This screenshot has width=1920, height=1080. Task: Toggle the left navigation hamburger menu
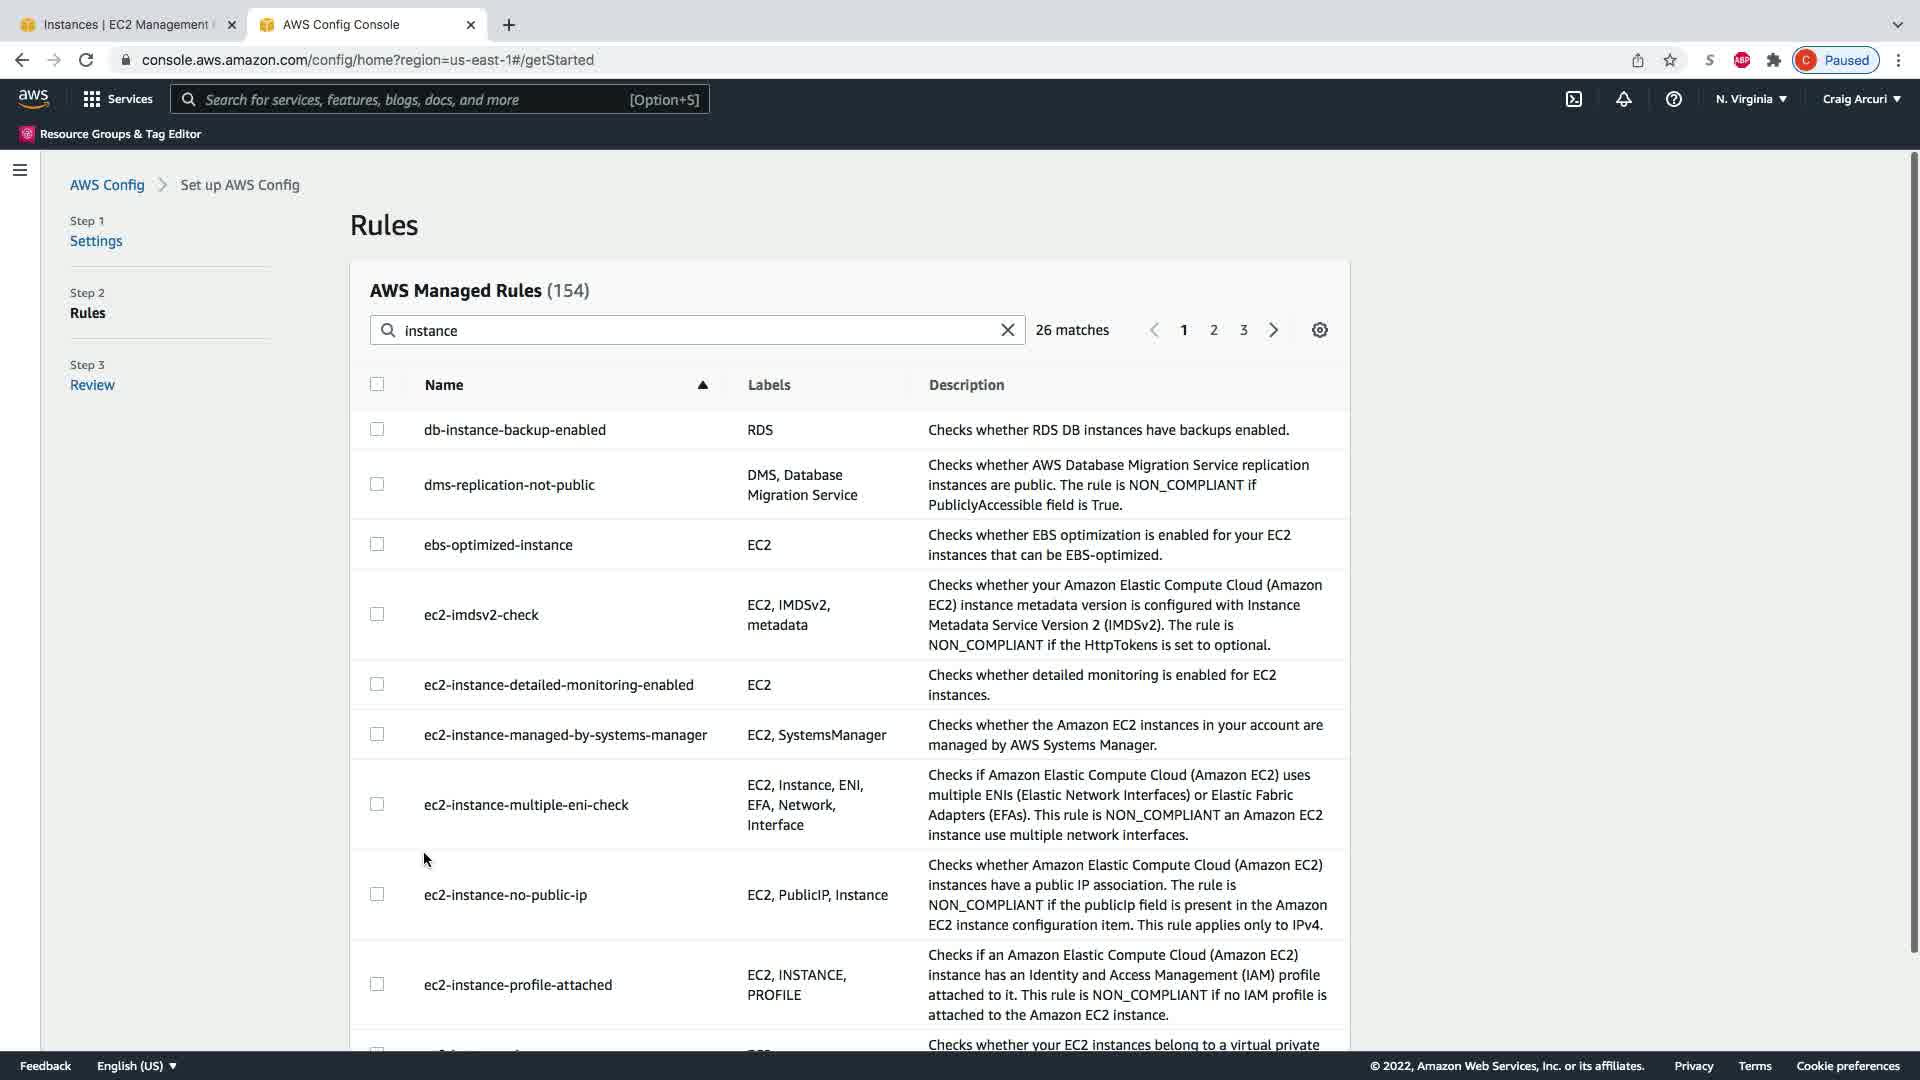20,170
